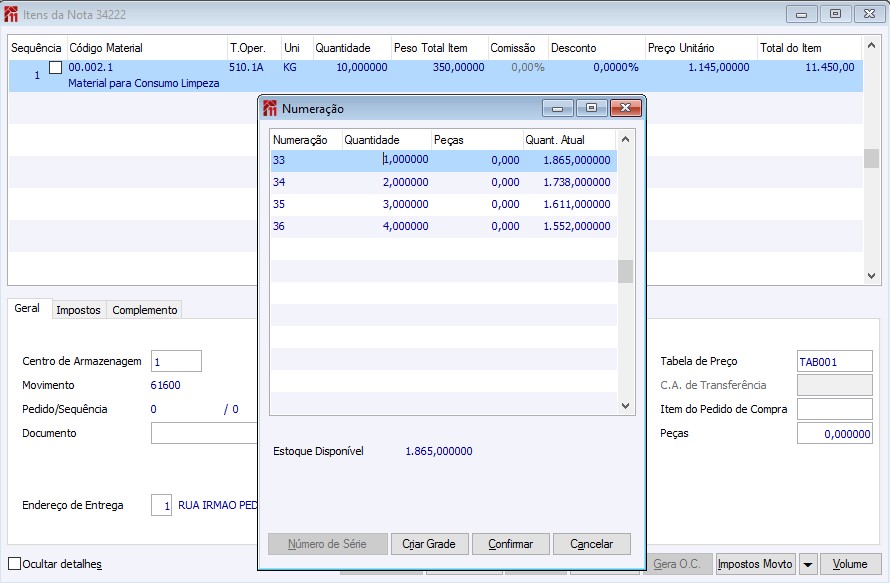Switch to the Impostos tab
890x583 pixels.
[x=78, y=310]
